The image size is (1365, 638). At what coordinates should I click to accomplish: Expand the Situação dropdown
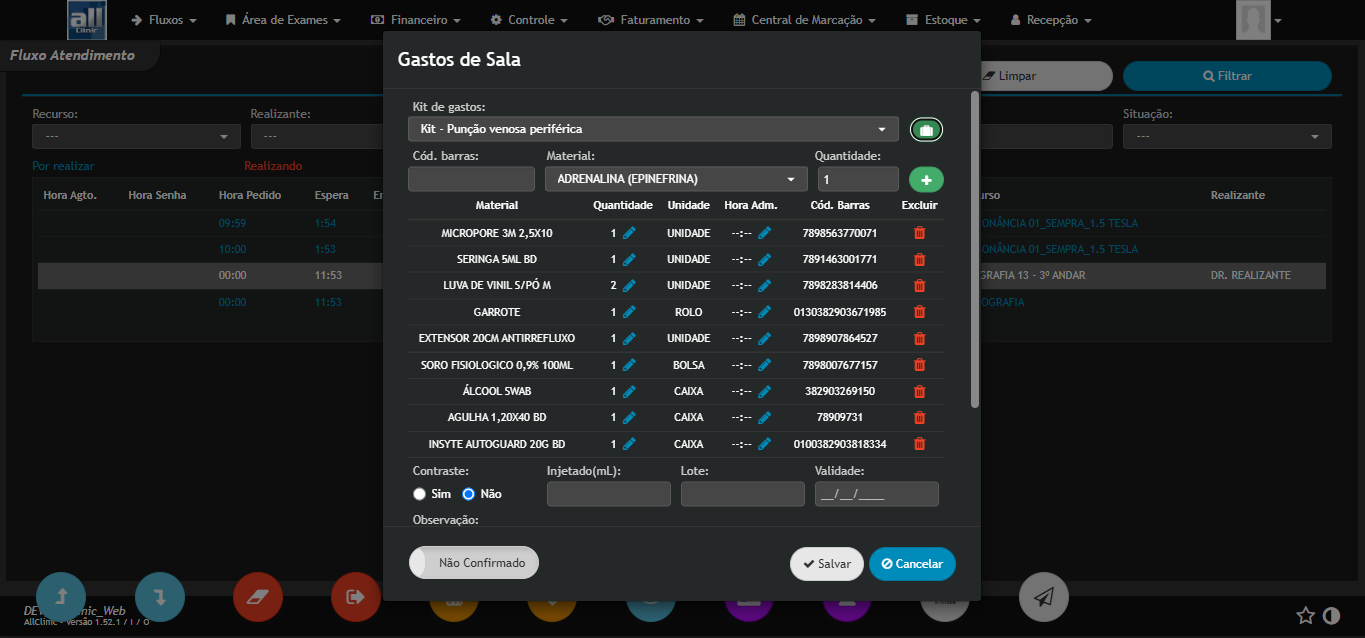1227,136
